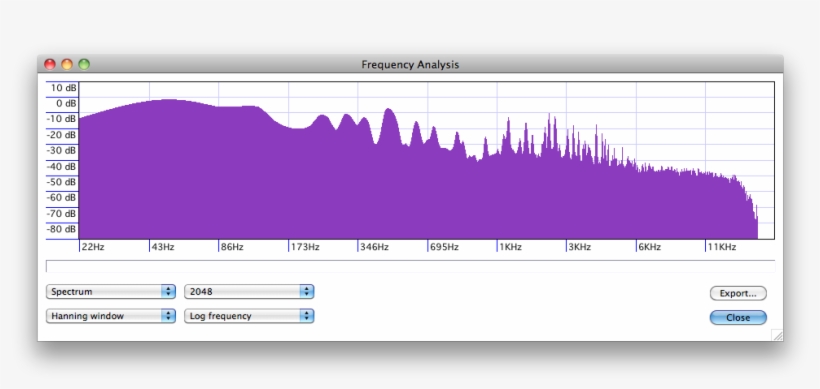
Task: Click the empty info field below graph
Action: pyautogui.click(x=411, y=266)
